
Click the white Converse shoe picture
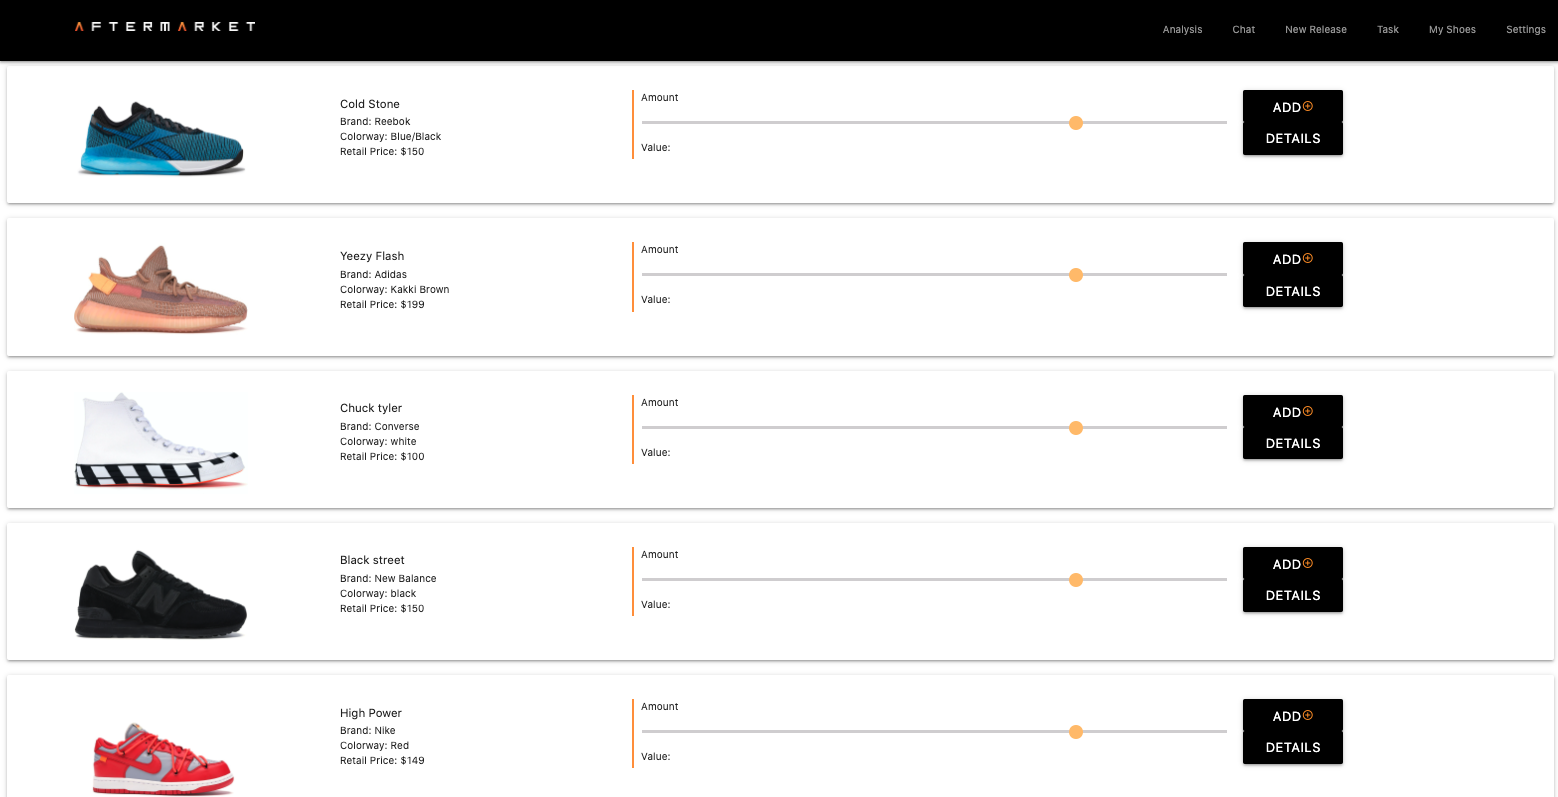pyautogui.click(x=161, y=440)
